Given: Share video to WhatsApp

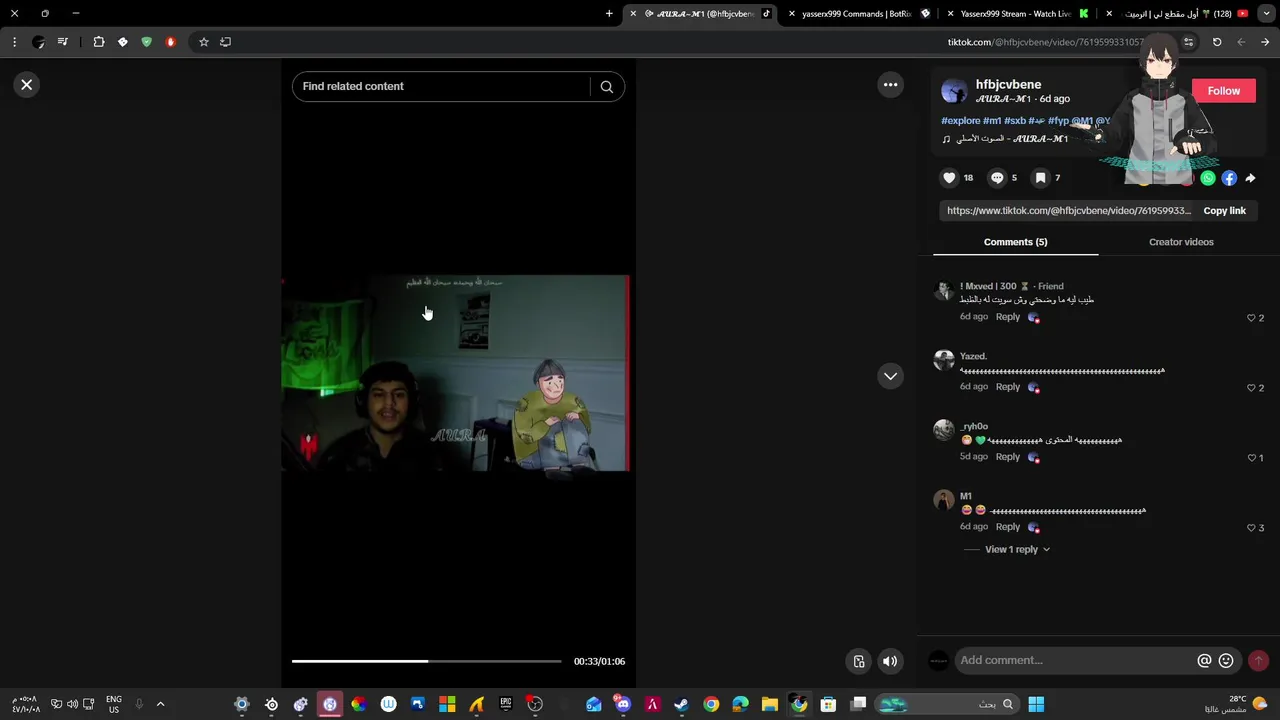Looking at the screenshot, I should tap(1208, 178).
